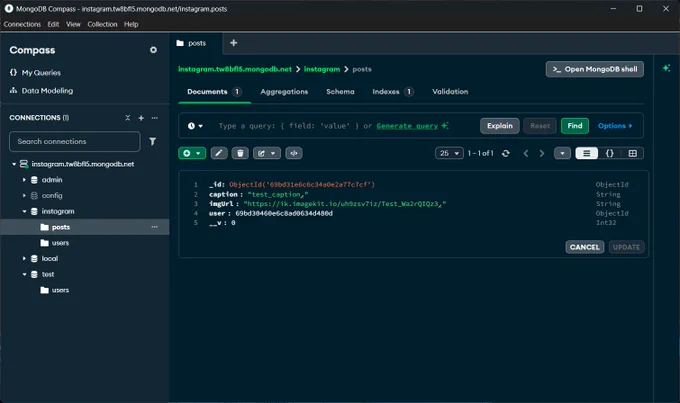This screenshot has width=680, height=403.
Task: Cancel the document edit
Action: 585,247
